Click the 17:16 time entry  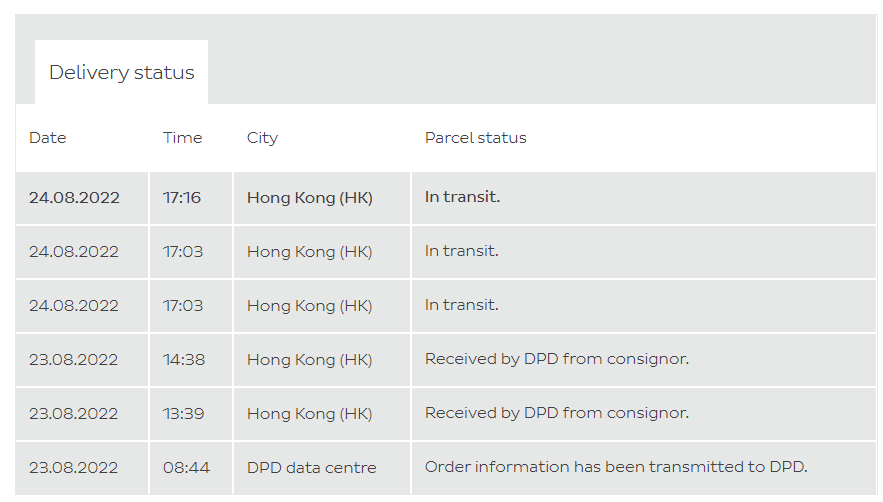(182, 198)
